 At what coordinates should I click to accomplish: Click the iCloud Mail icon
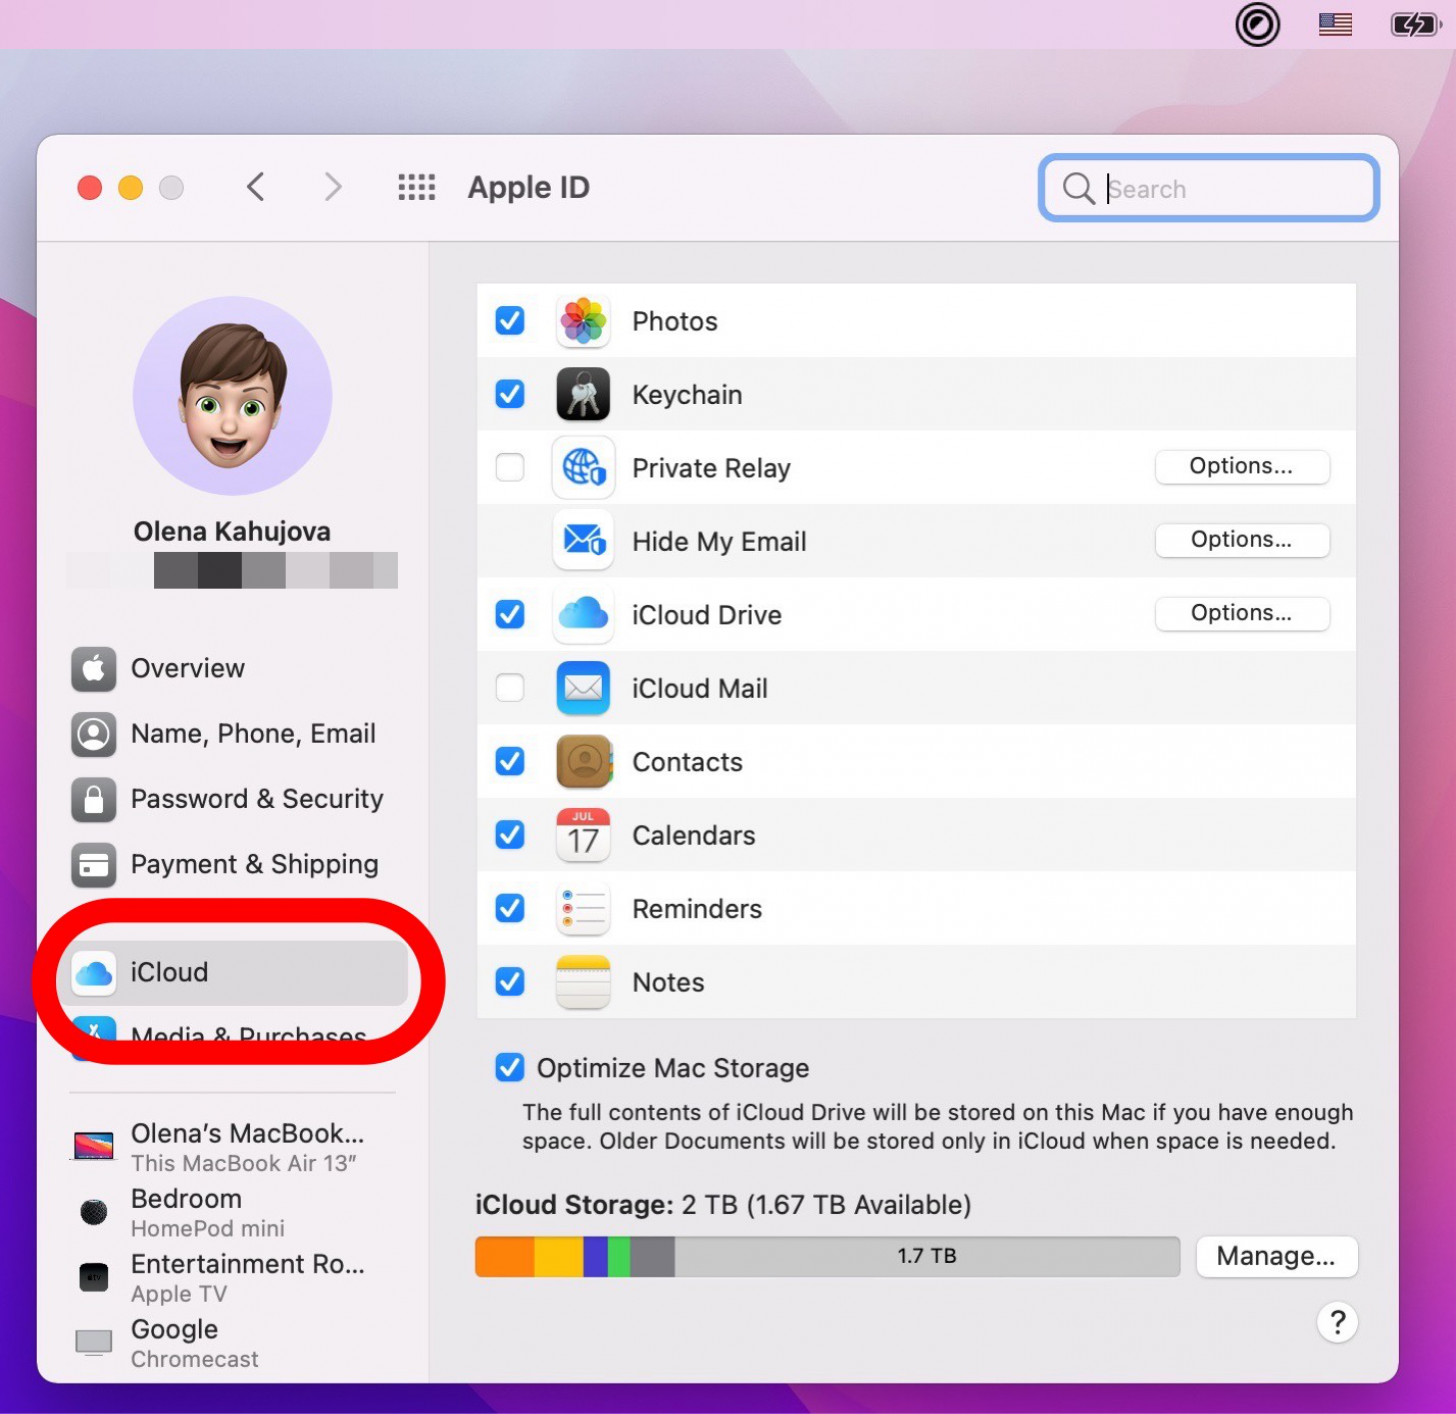(x=583, y=688)
